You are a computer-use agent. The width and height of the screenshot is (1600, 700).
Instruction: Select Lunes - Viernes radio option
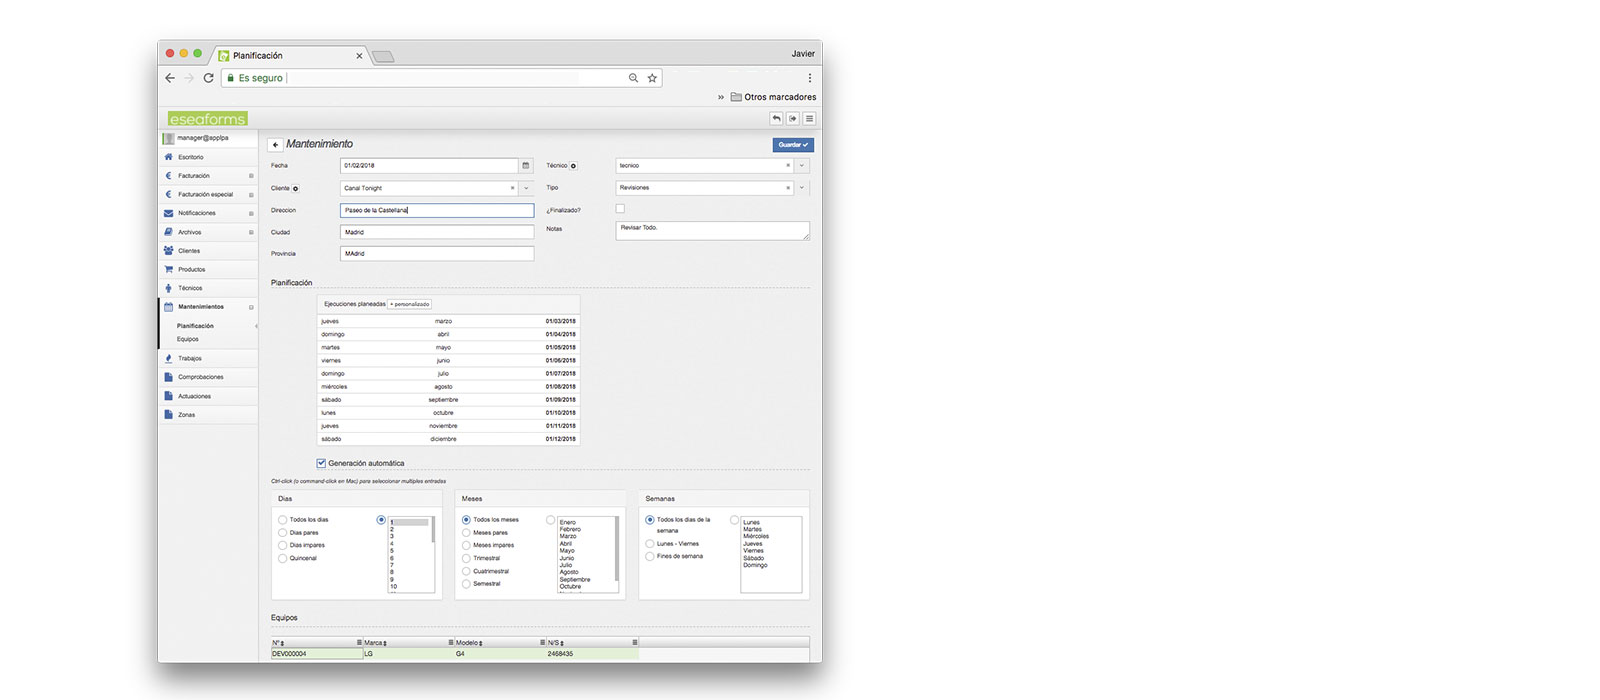650,544
